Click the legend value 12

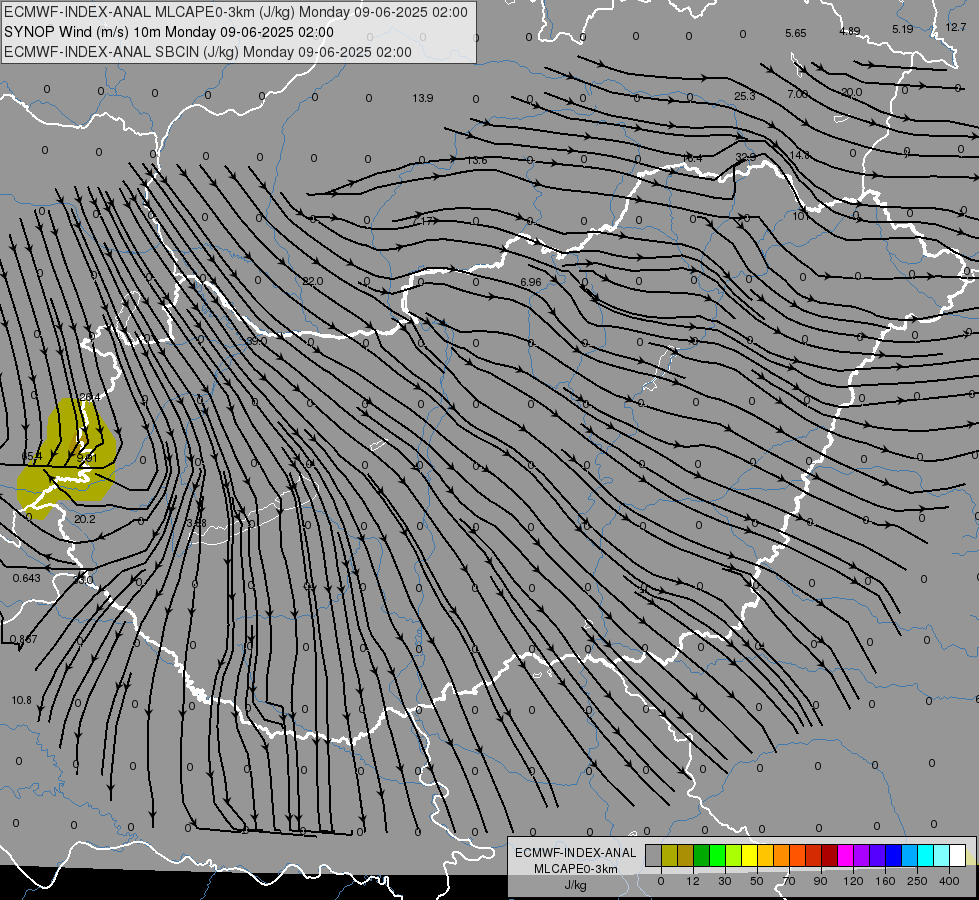click(692, 881)
